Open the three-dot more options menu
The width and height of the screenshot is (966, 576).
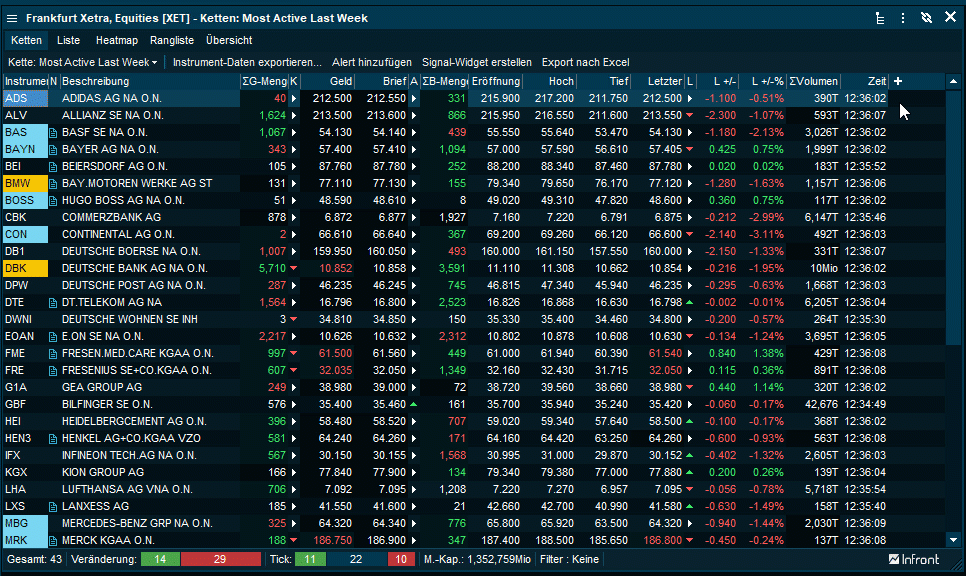pos(903,18)
